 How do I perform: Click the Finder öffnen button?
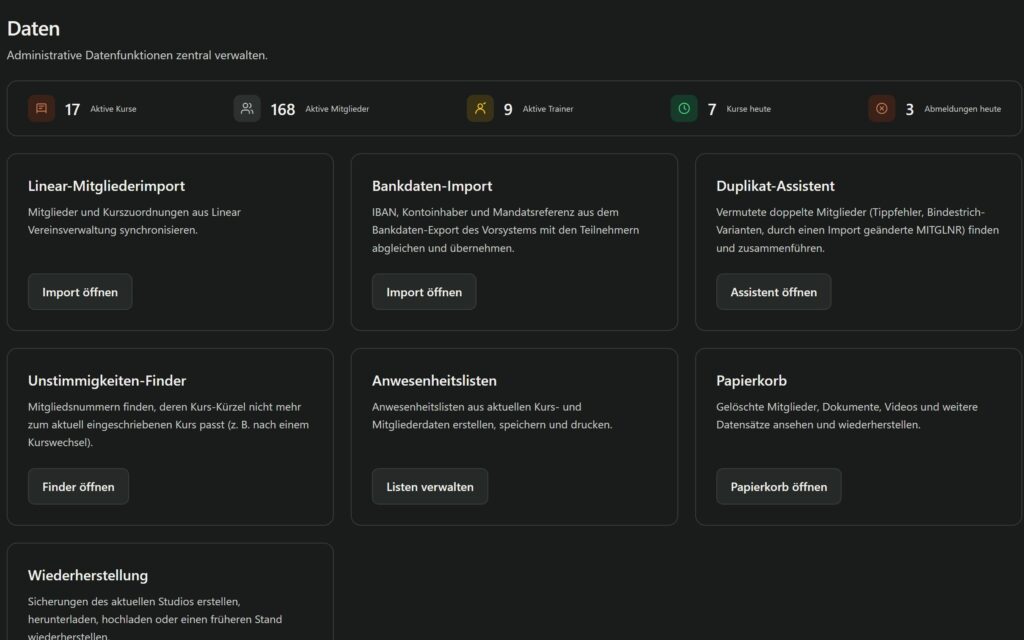[78, 487]
